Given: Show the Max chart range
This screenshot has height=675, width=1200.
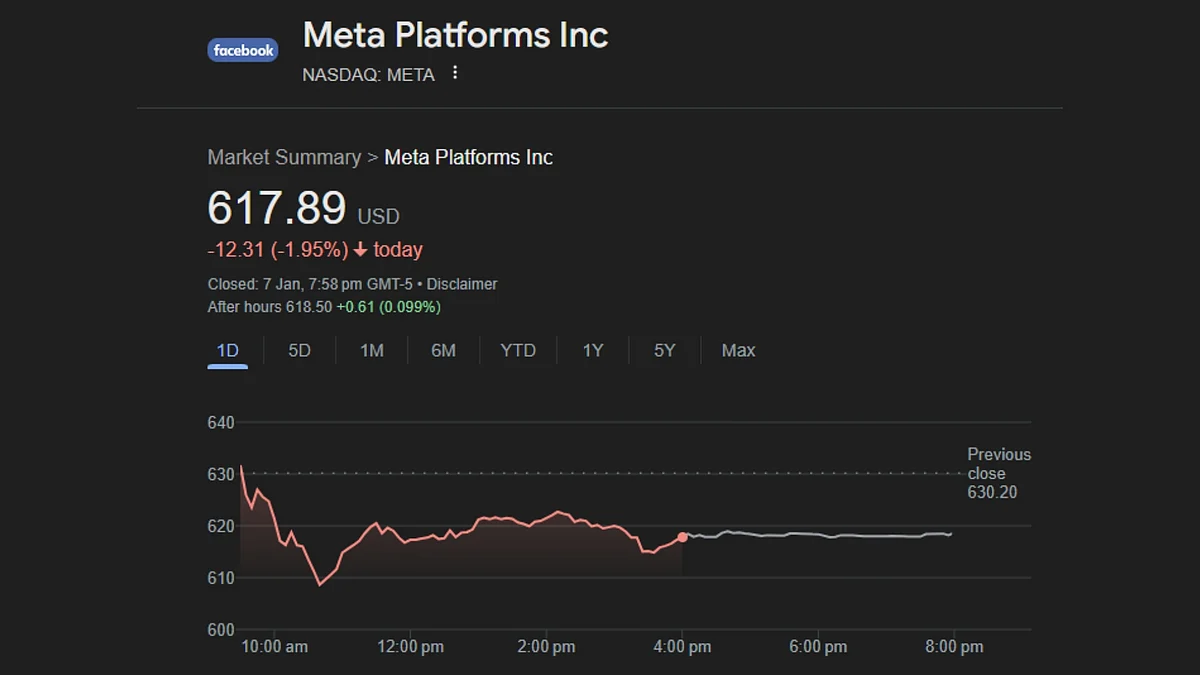Looking at the screenshot, I should click(x=739, y=351).
